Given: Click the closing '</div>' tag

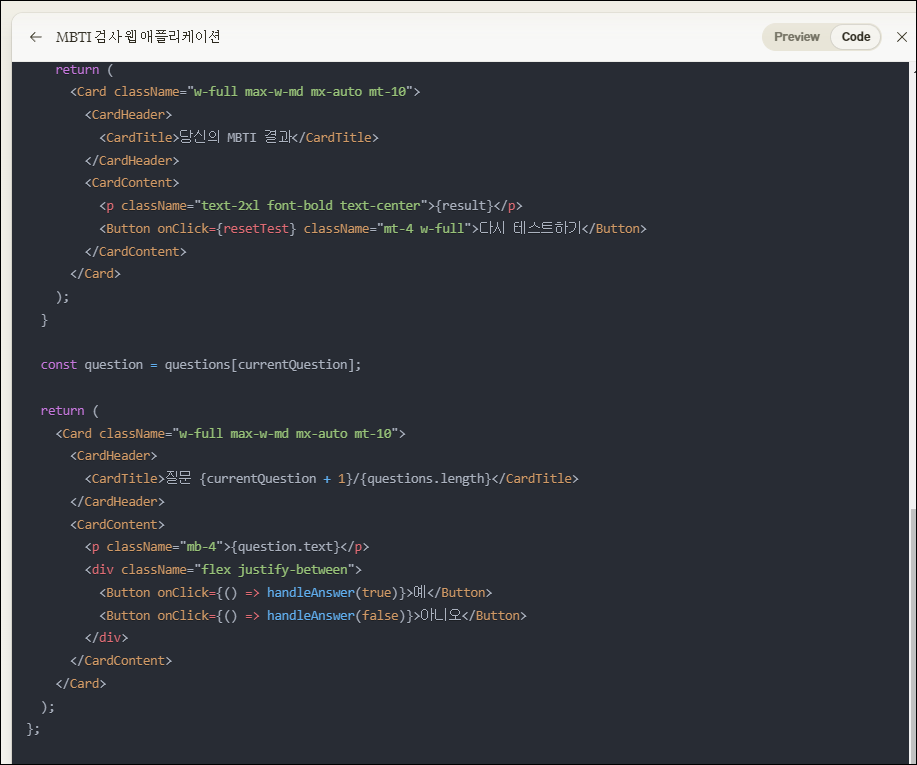Looking at the screenshot, I should (x=106, y=638).
